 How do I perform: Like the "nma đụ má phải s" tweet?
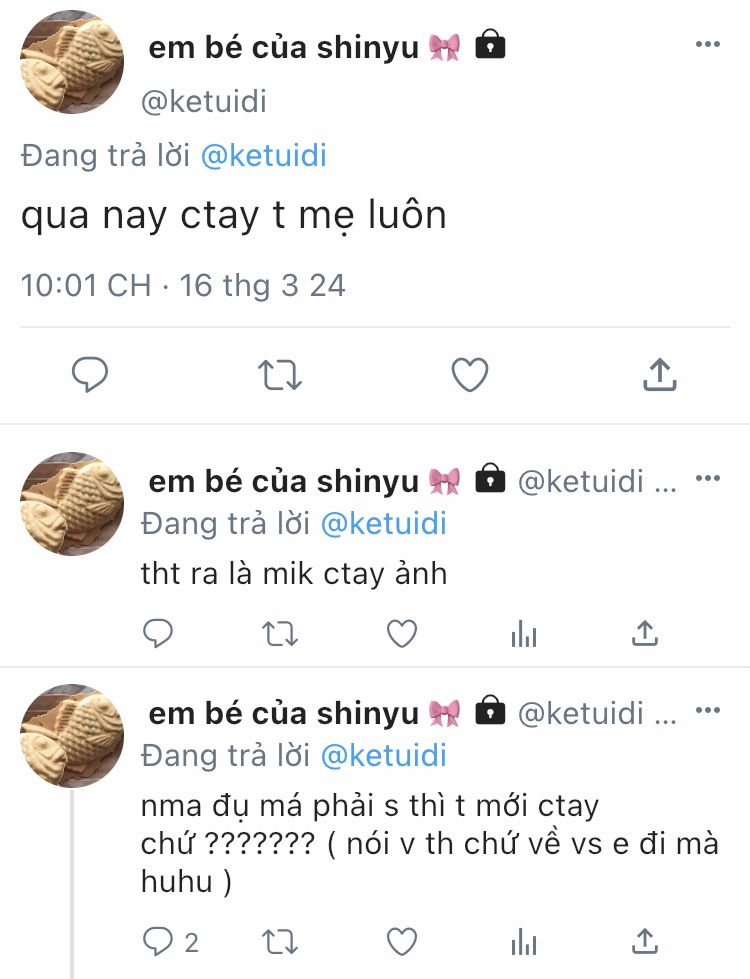pyautogui.click(x=402, y=941)
